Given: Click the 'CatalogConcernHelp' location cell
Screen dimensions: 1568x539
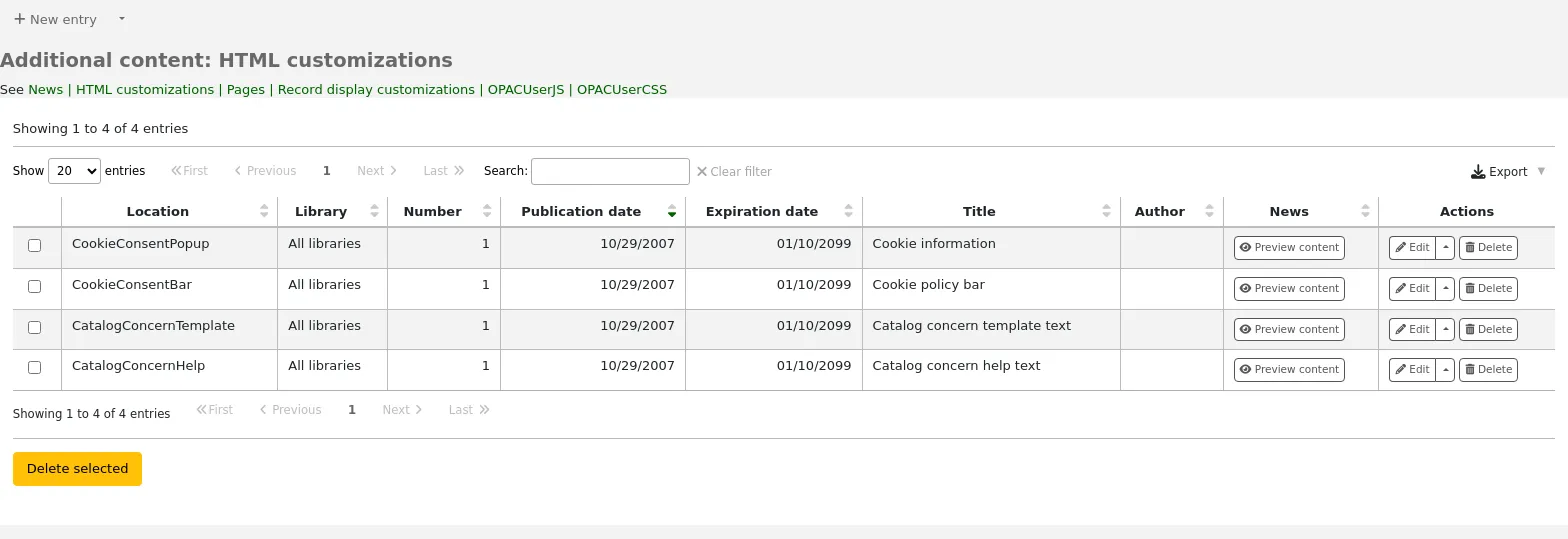Looking at the screenshot, I should [x=169, y=370].
